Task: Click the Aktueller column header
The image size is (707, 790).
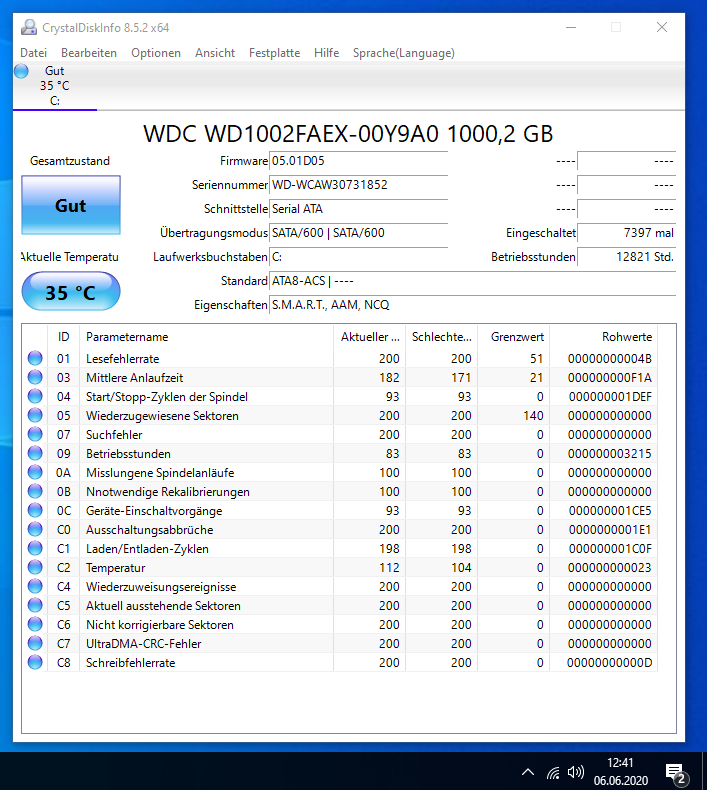Action: pos(369,337)
